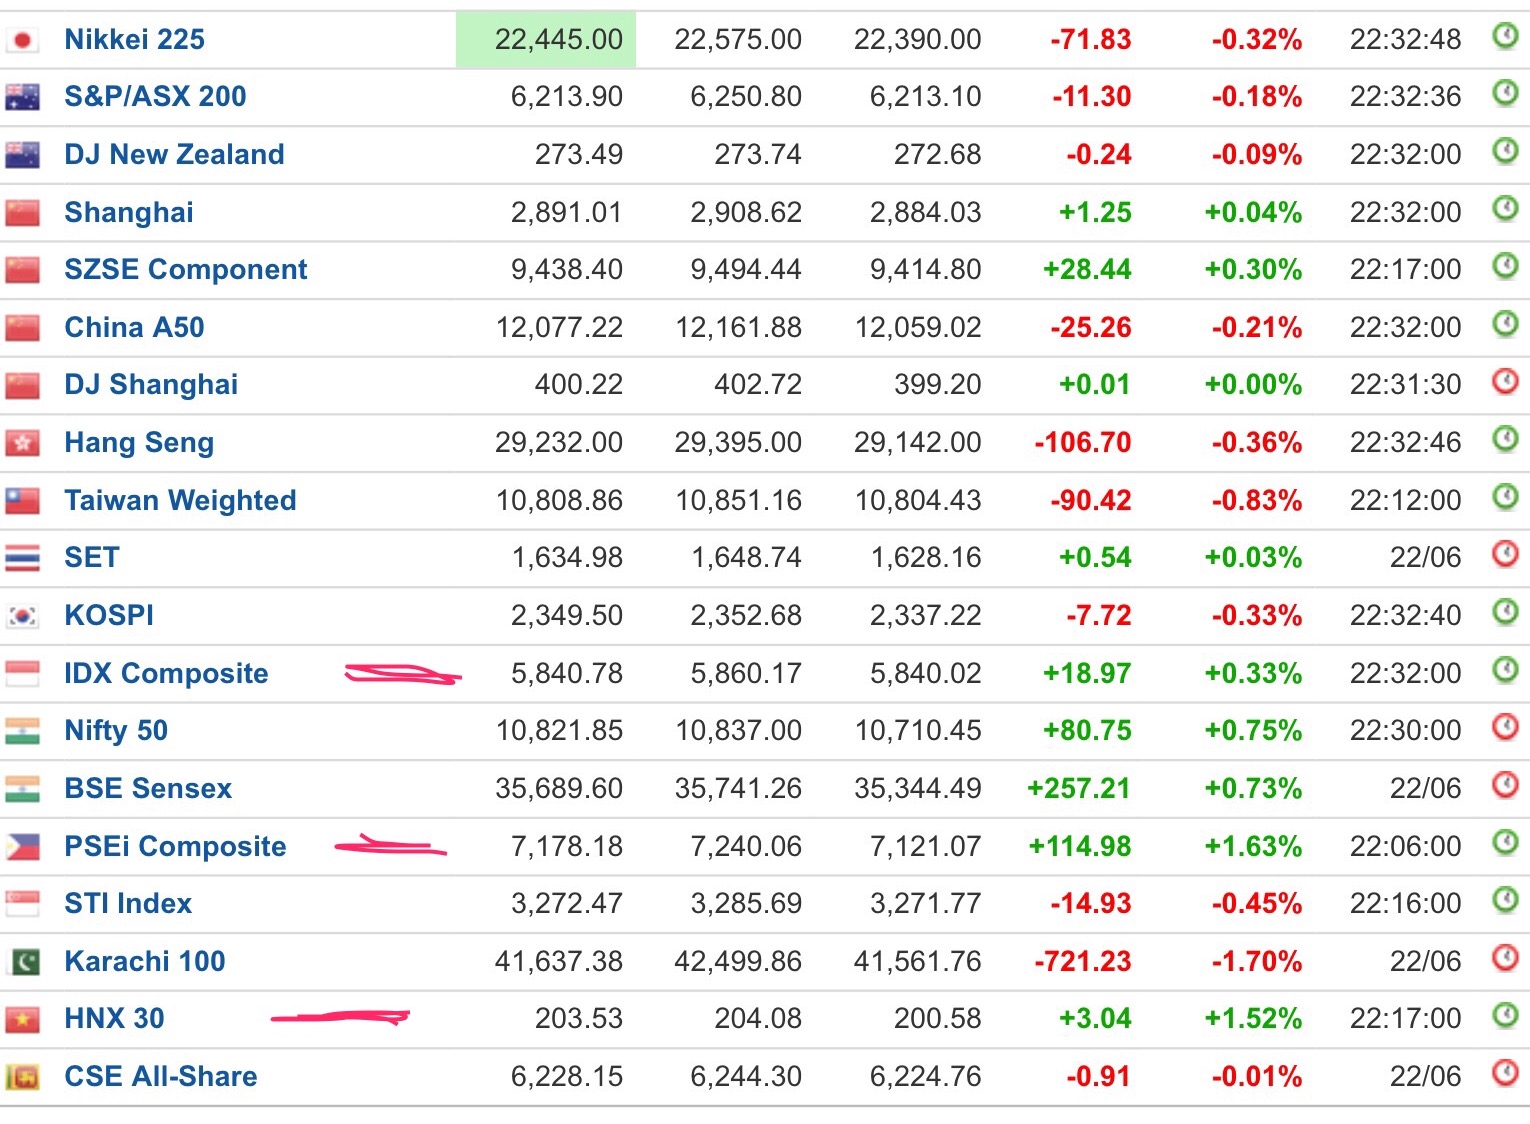Select Taiwan Weighted time 22:12:00
Image resolution: width=1530 pixels, height=1124 pixels.
[1405, 500]
